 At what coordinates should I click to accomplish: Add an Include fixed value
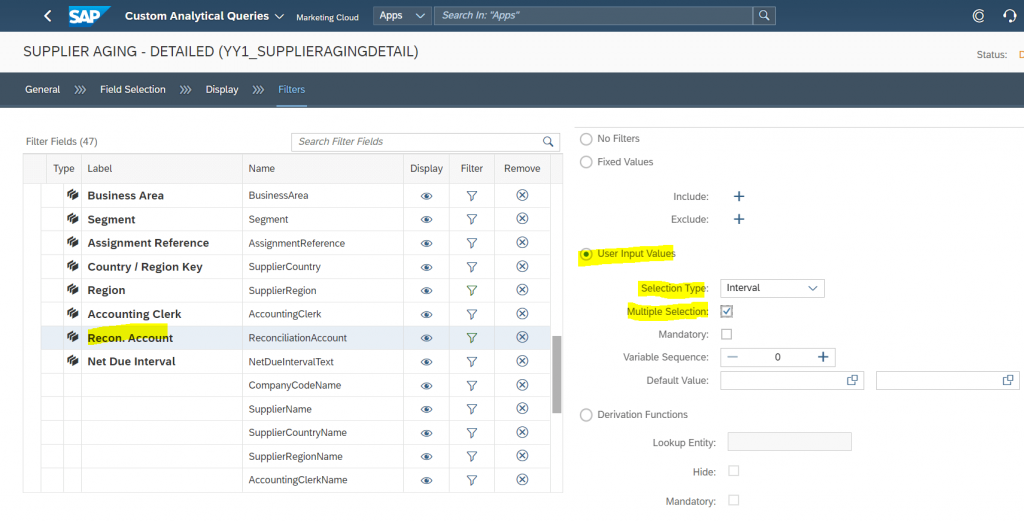pos(739,197)
